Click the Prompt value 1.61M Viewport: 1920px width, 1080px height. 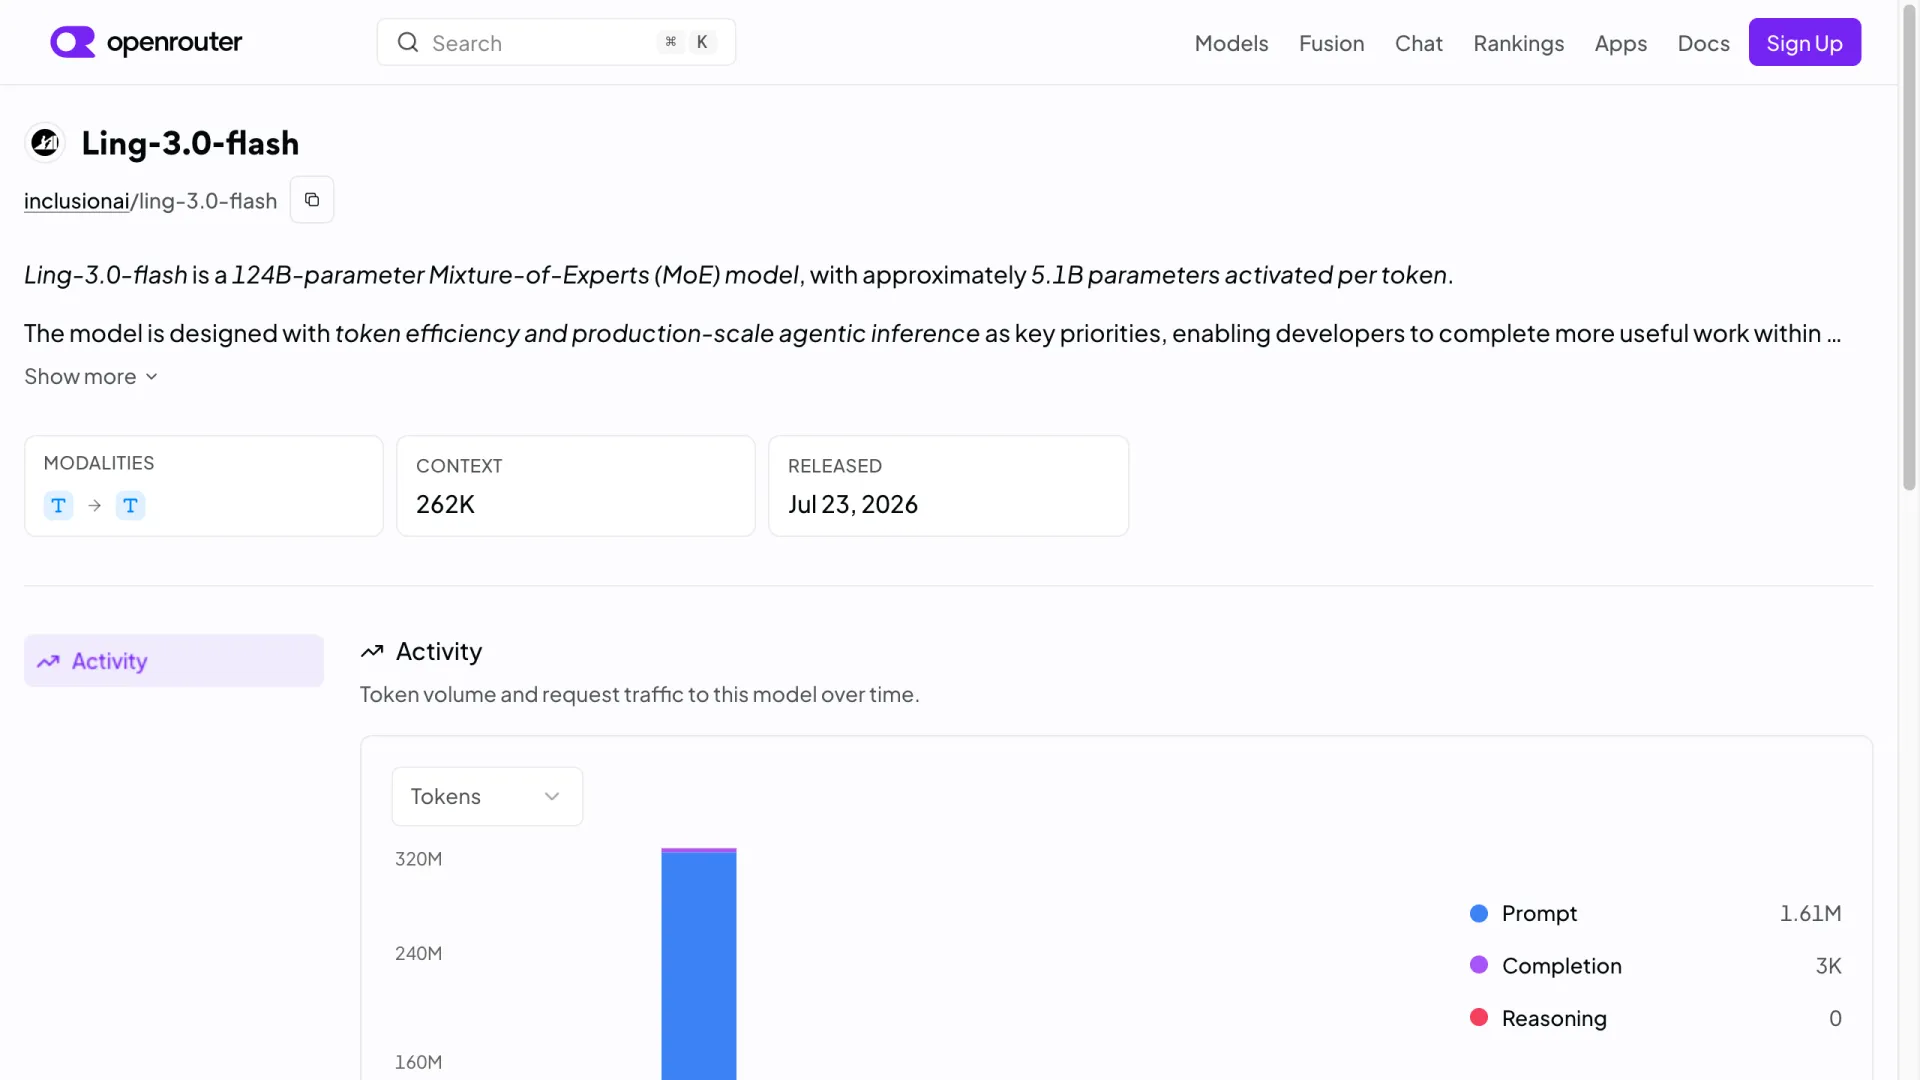pos(1810,913)
